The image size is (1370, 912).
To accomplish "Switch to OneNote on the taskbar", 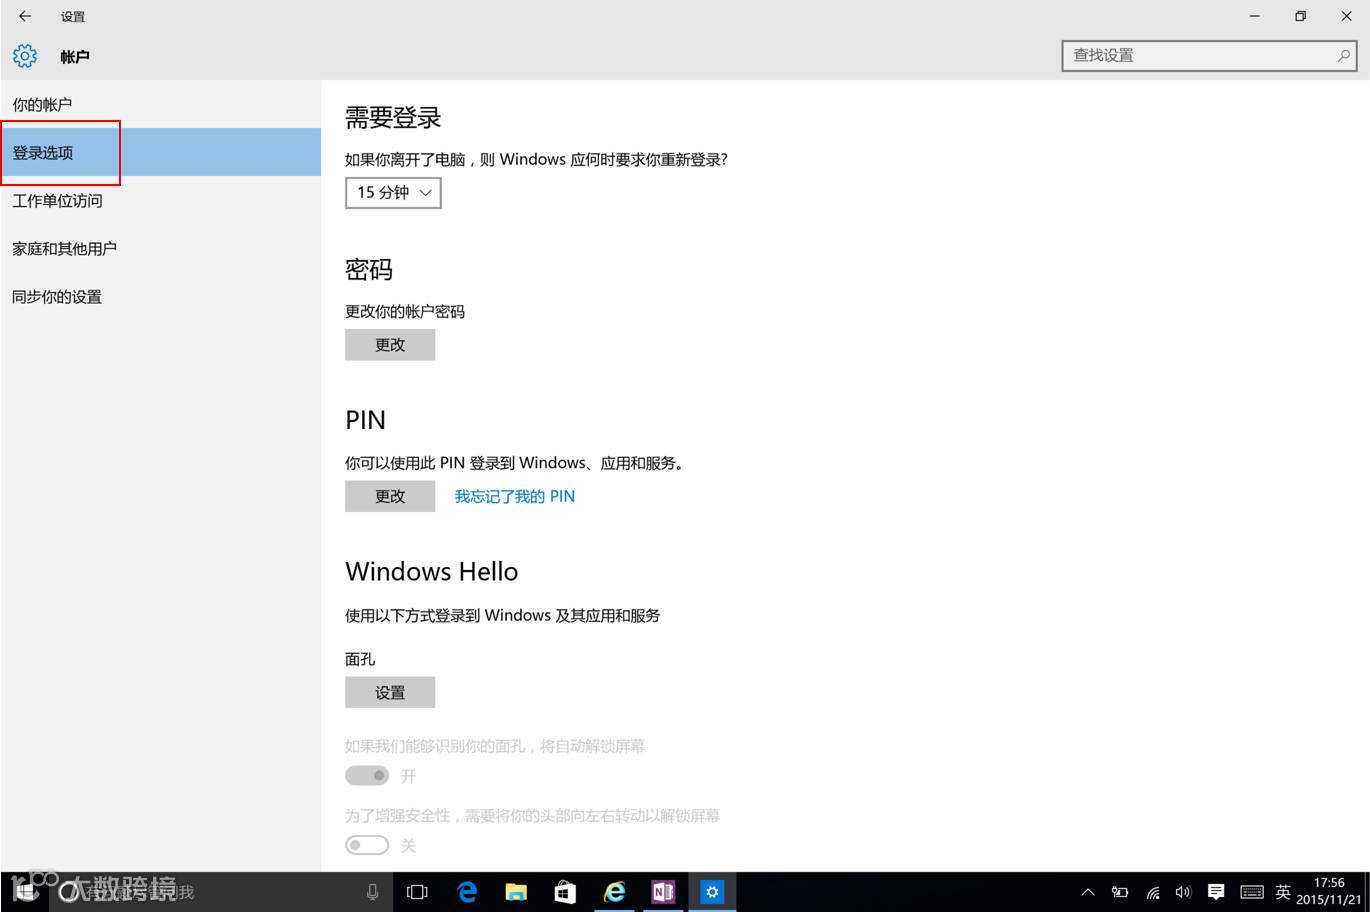I will pyautogui.click(x=662, y=892).
